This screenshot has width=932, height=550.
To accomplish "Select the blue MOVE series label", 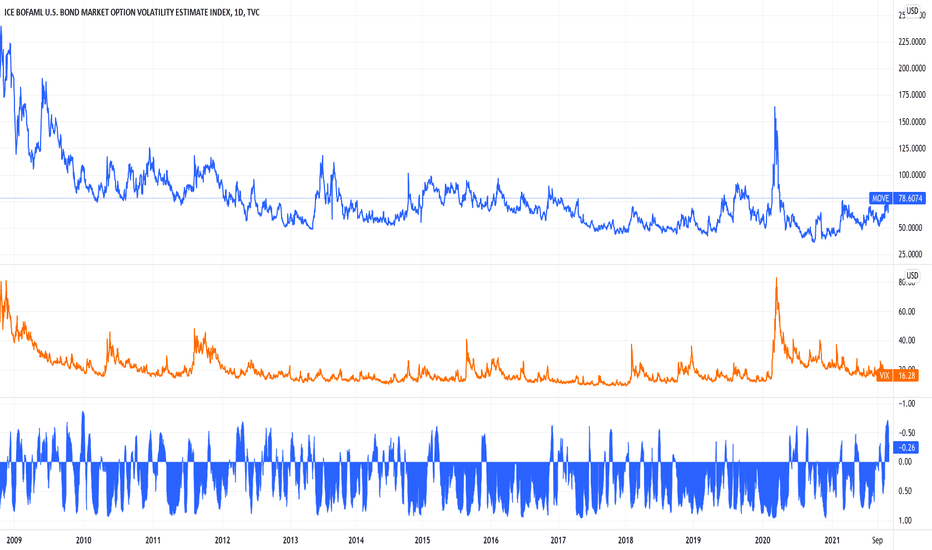I will coord(881,198).
